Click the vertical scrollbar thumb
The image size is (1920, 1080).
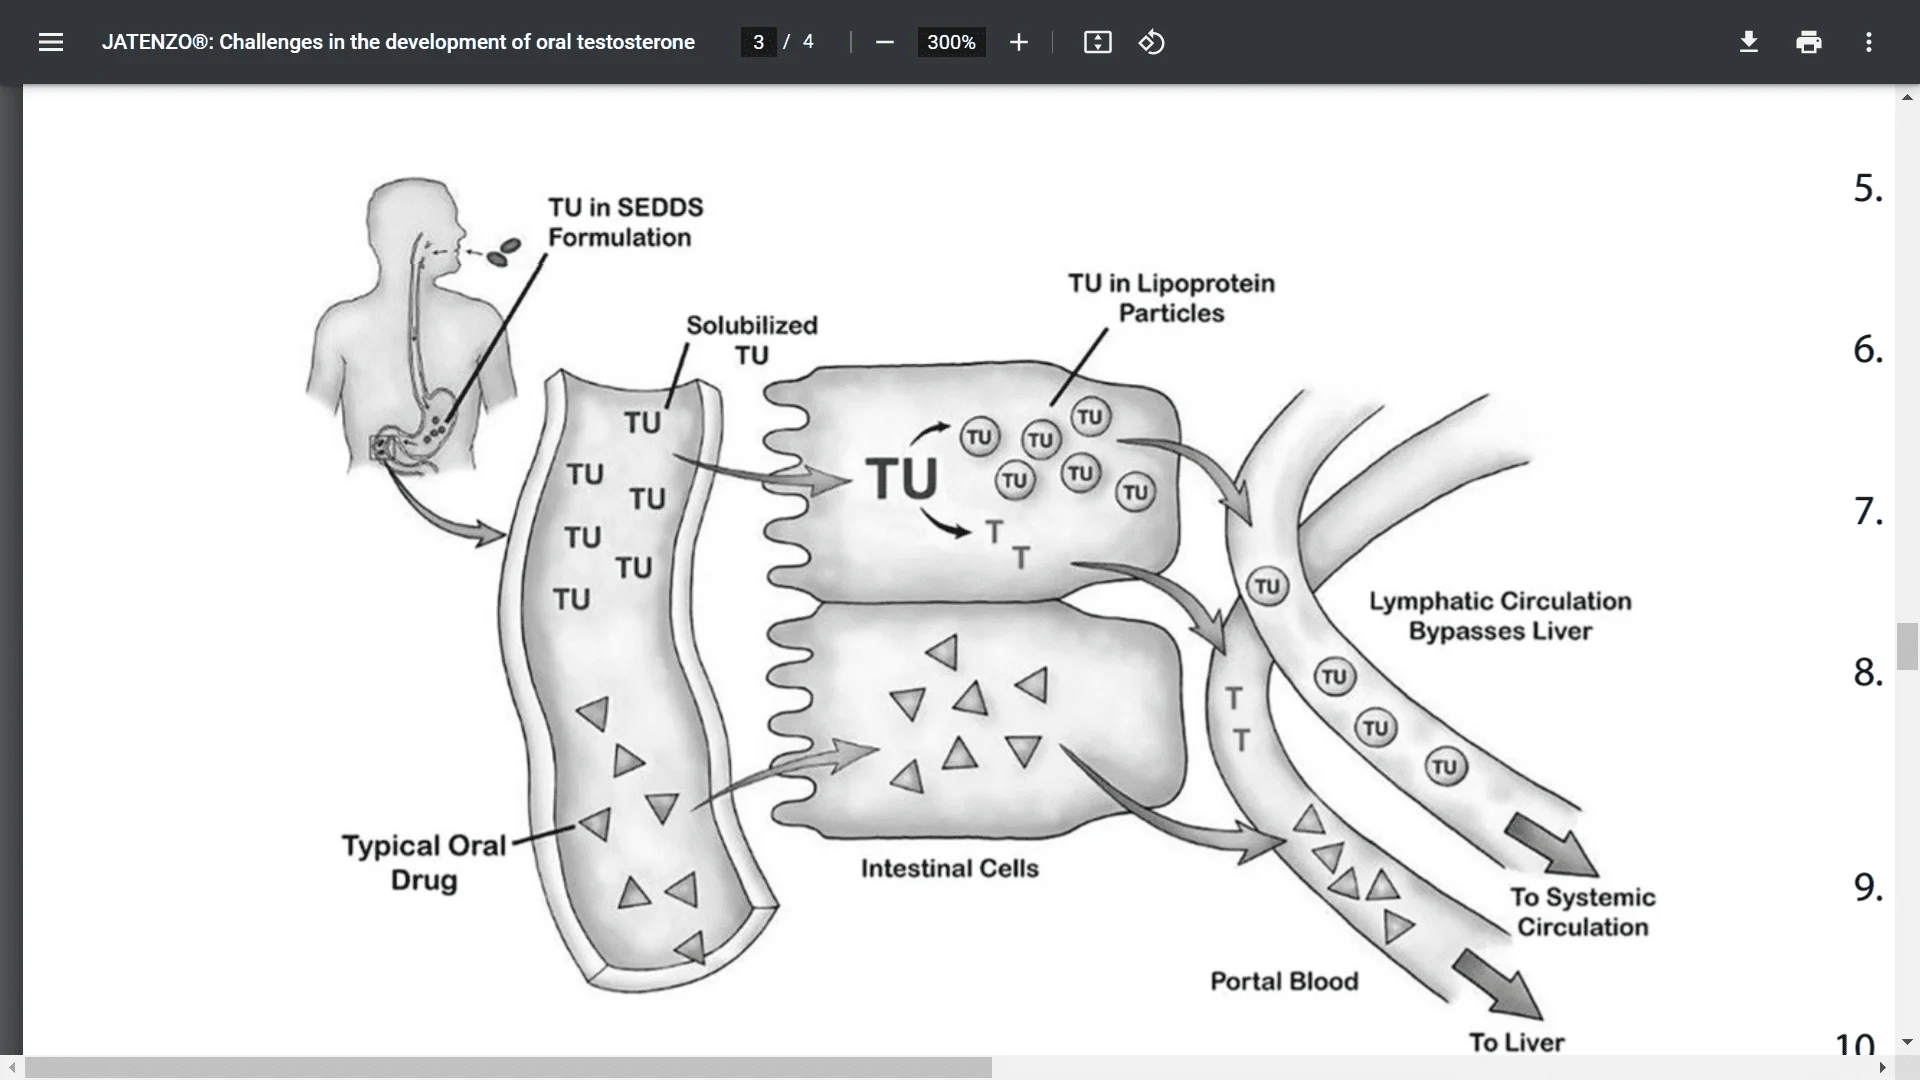1907,646
